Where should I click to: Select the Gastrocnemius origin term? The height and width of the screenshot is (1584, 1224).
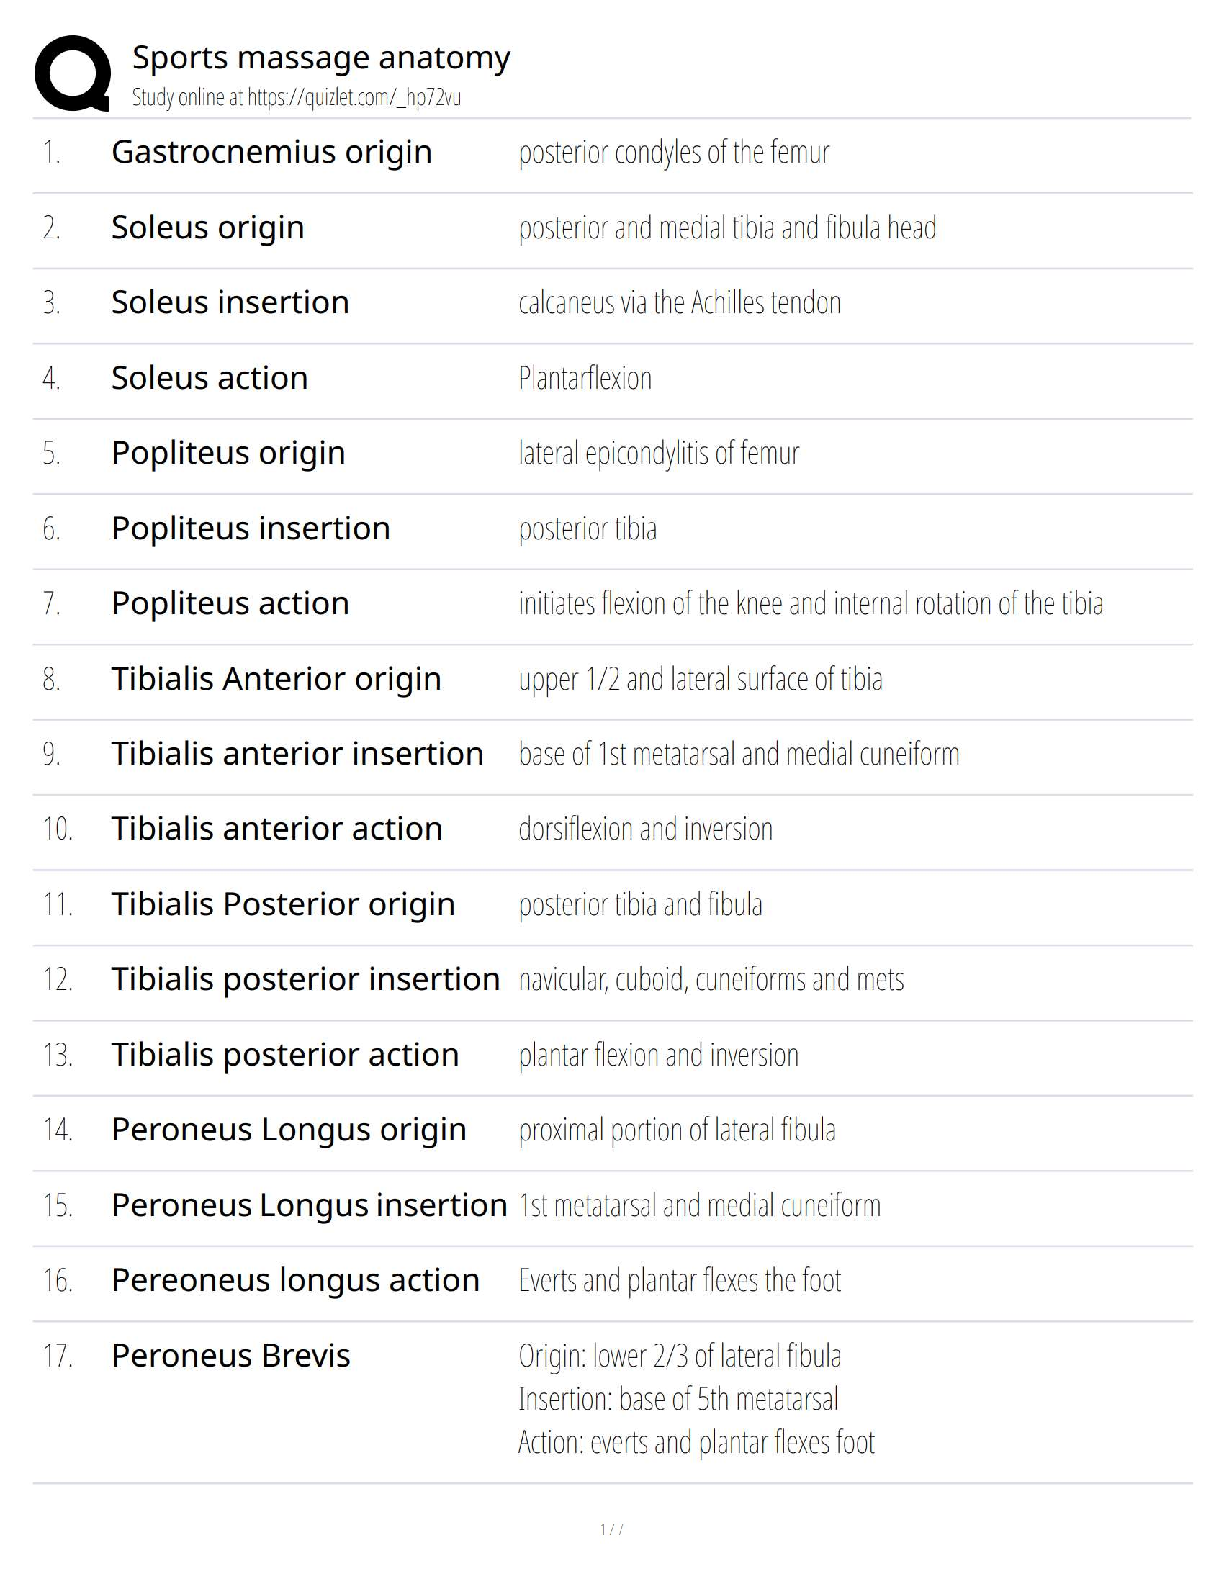click(x=272, y=152)
